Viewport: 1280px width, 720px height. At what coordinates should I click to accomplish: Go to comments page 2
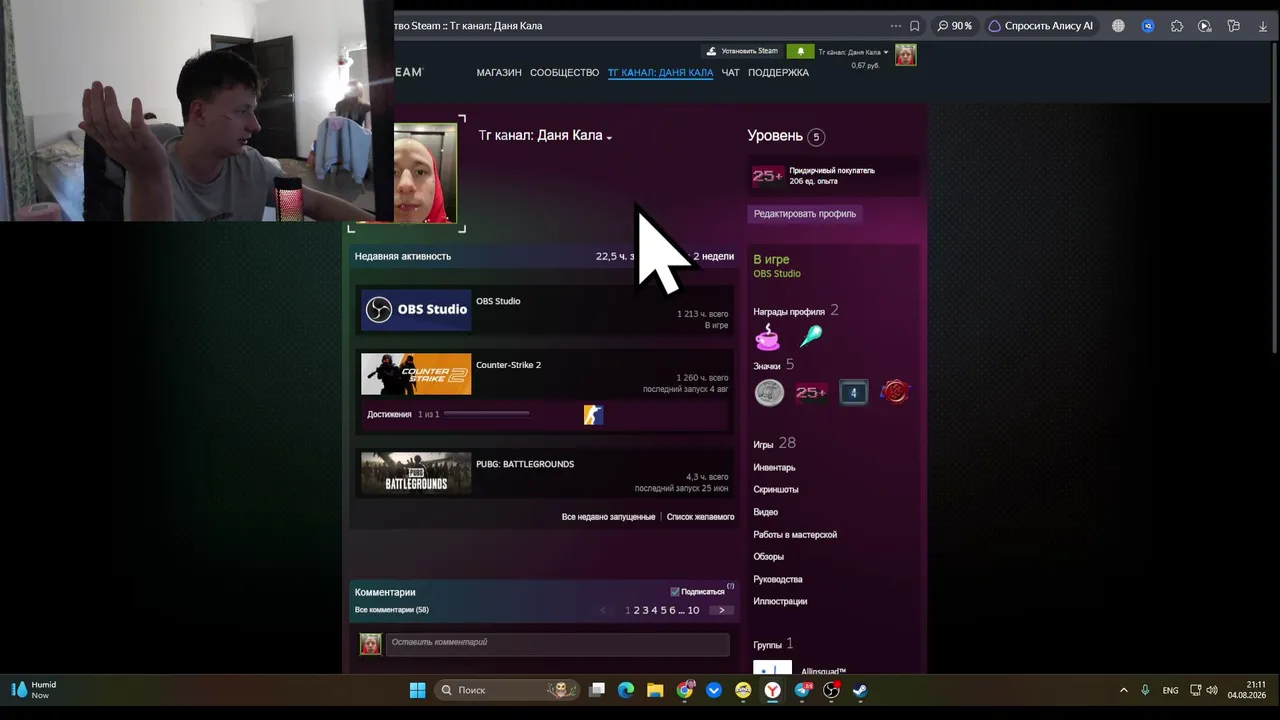(x=636, y=610)
